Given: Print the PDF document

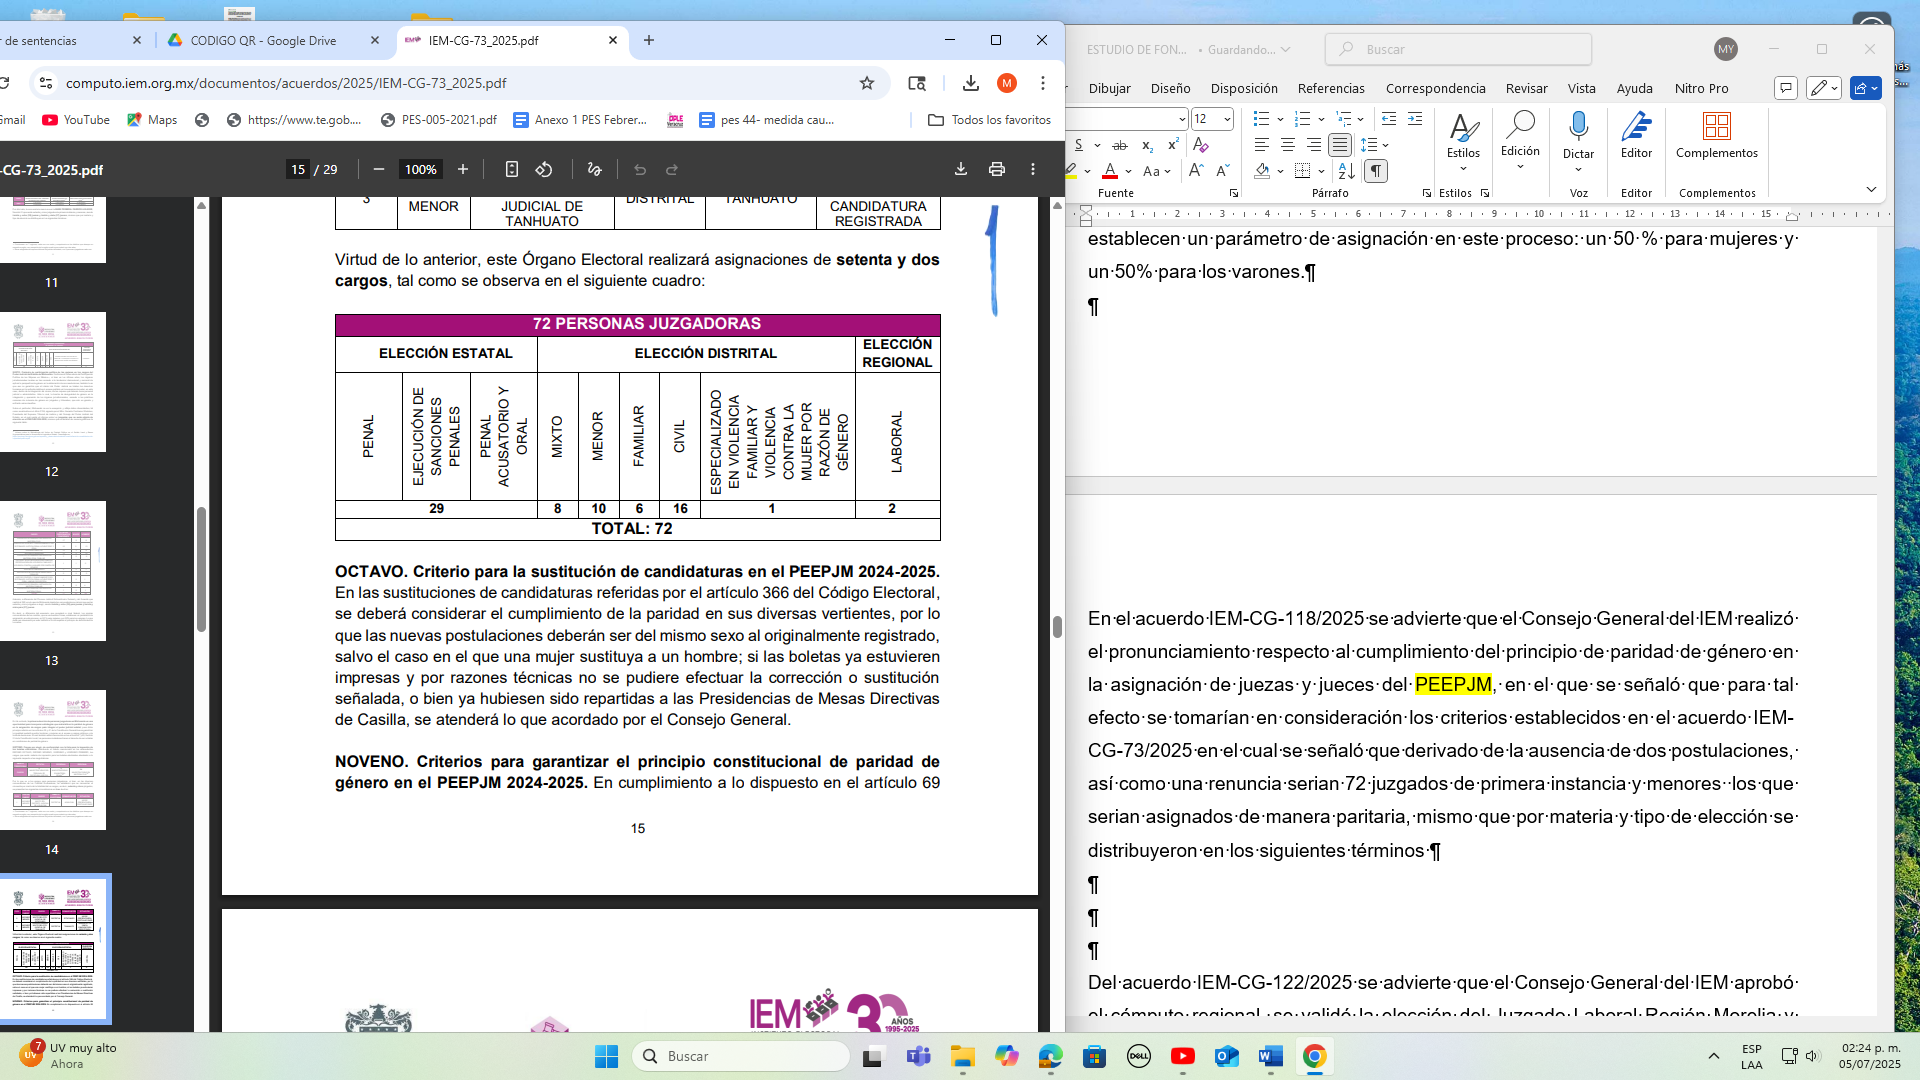Looking at the screenshot, I should click(997, 170).
